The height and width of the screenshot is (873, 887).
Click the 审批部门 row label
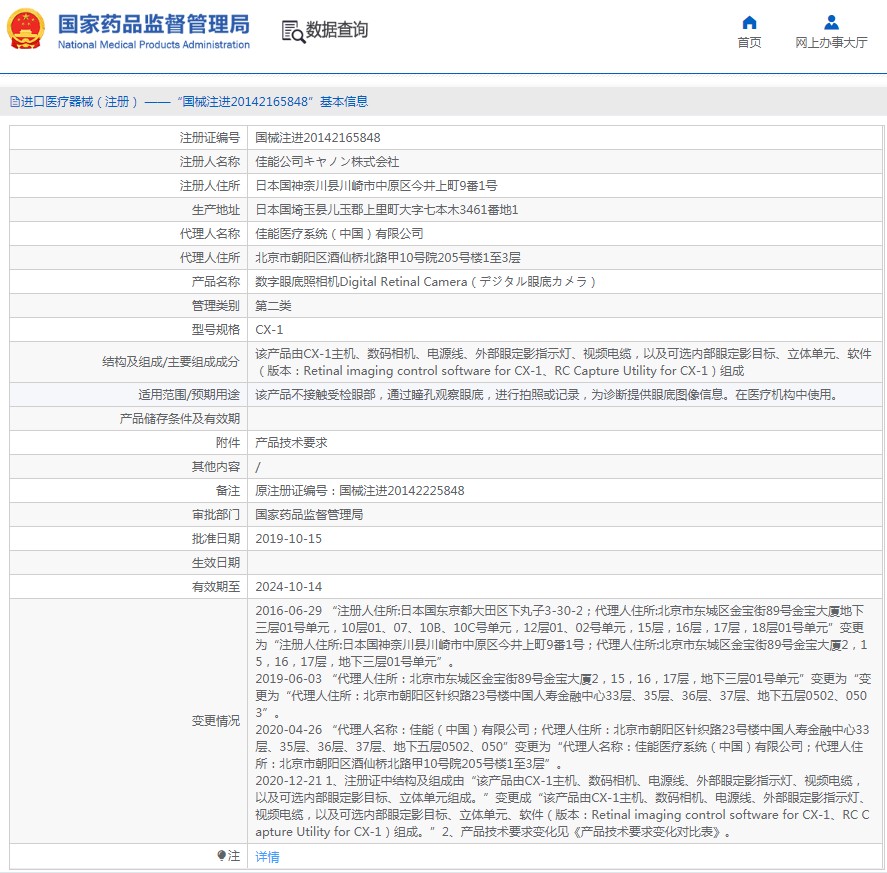coord(216,515)
